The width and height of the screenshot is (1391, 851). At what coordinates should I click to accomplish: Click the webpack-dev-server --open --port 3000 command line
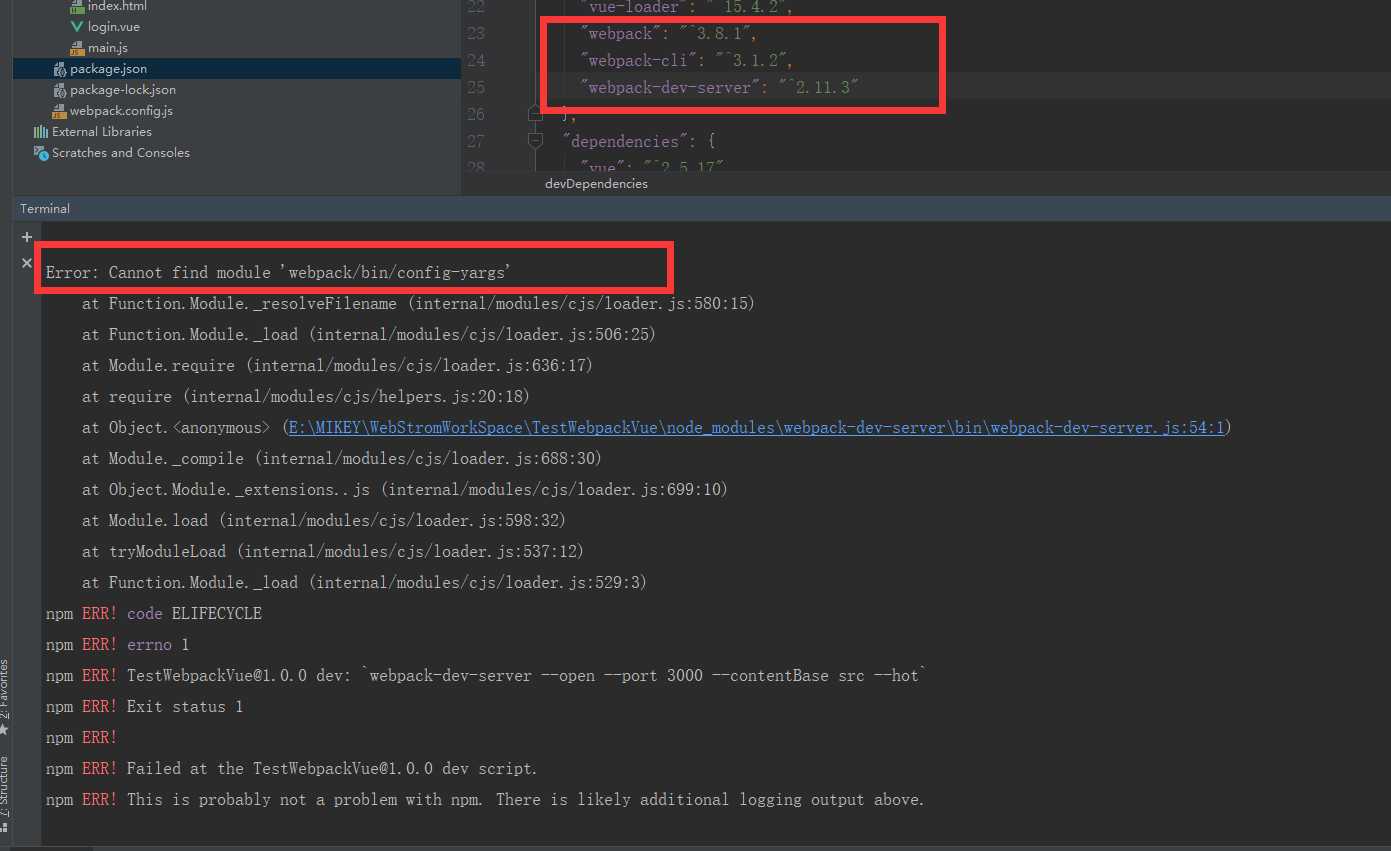[x=486, y=676]
